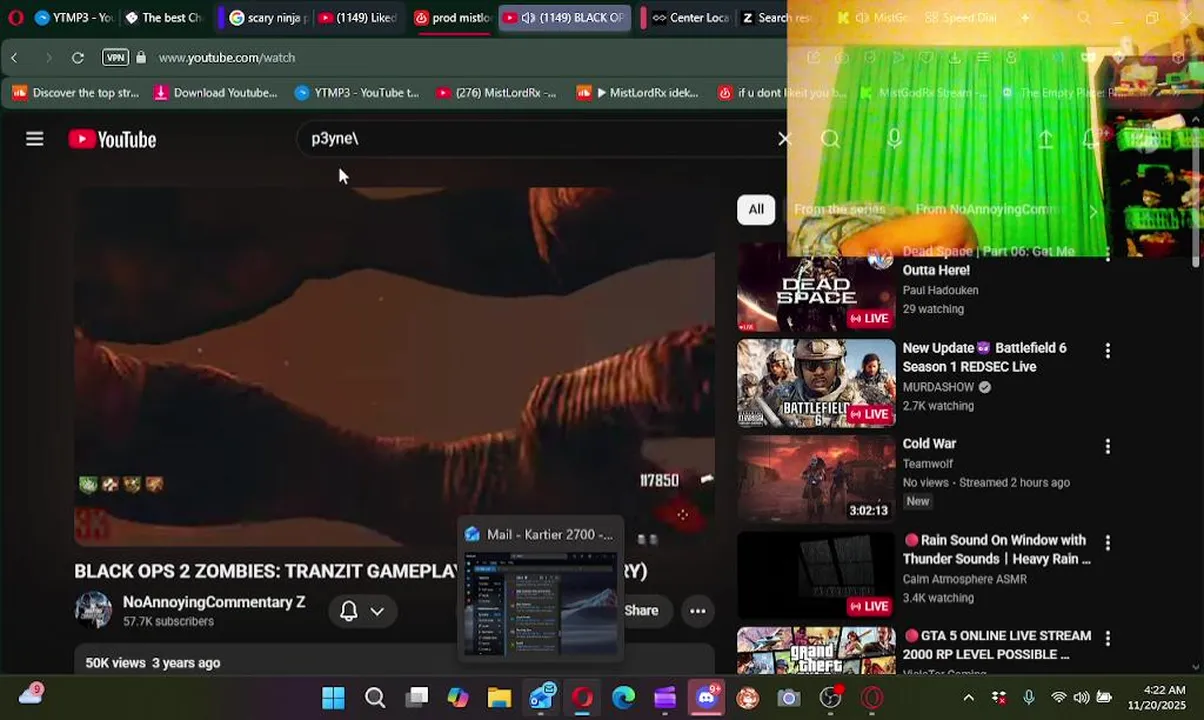Click the Black Ops 2 Zombies video player
Viewport: 1204px width, 720px height.
pyautogui.click(x=395, y=366)
